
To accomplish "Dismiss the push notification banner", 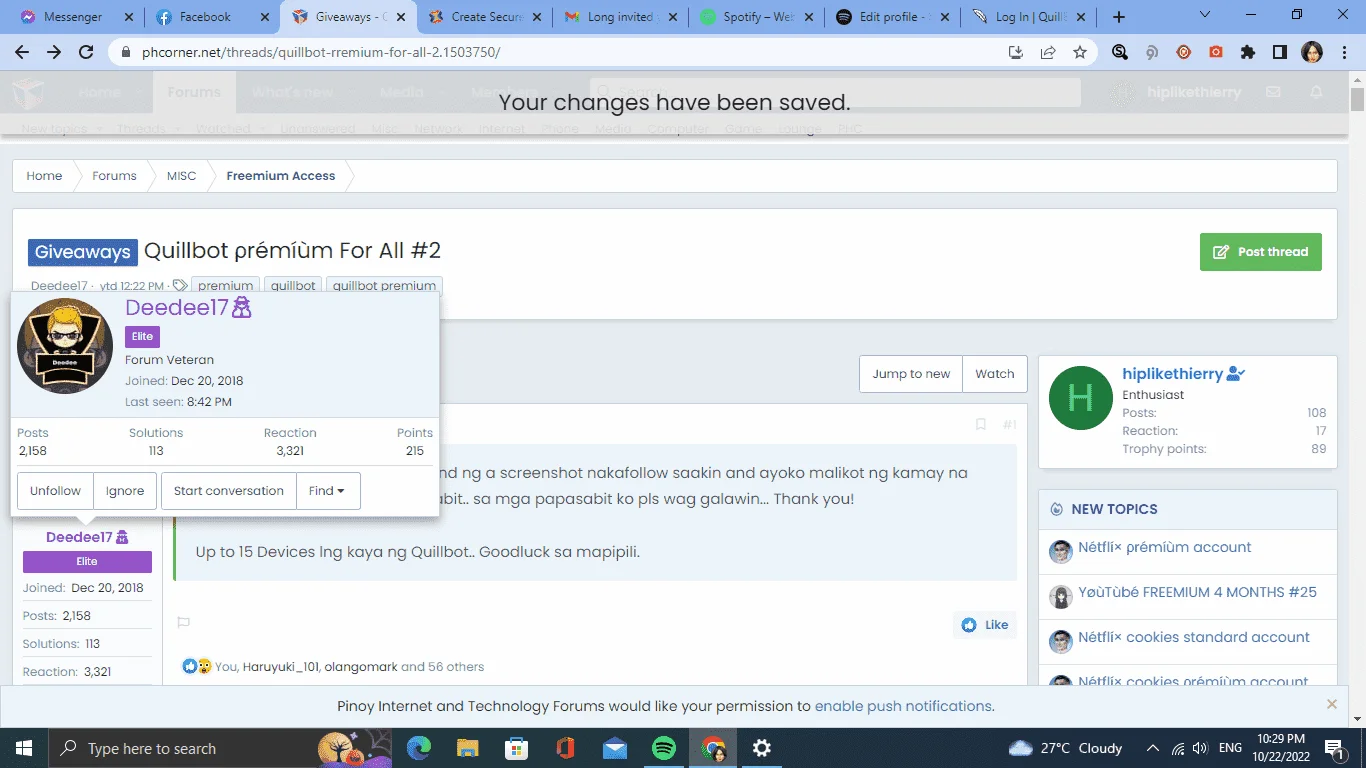I will [1332, 705].
